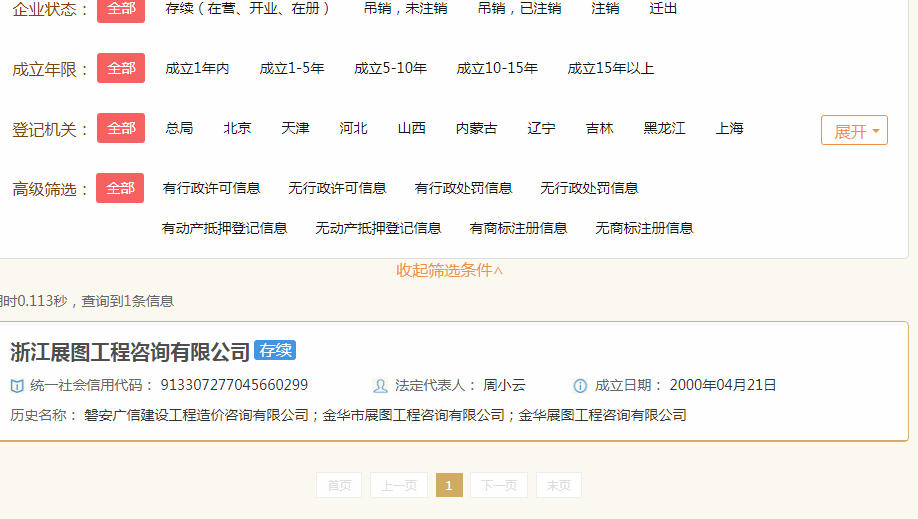Viewport: 918px width, 519px height.
Task: Select credit code 913307277045660299
Action: coord(234,385)
